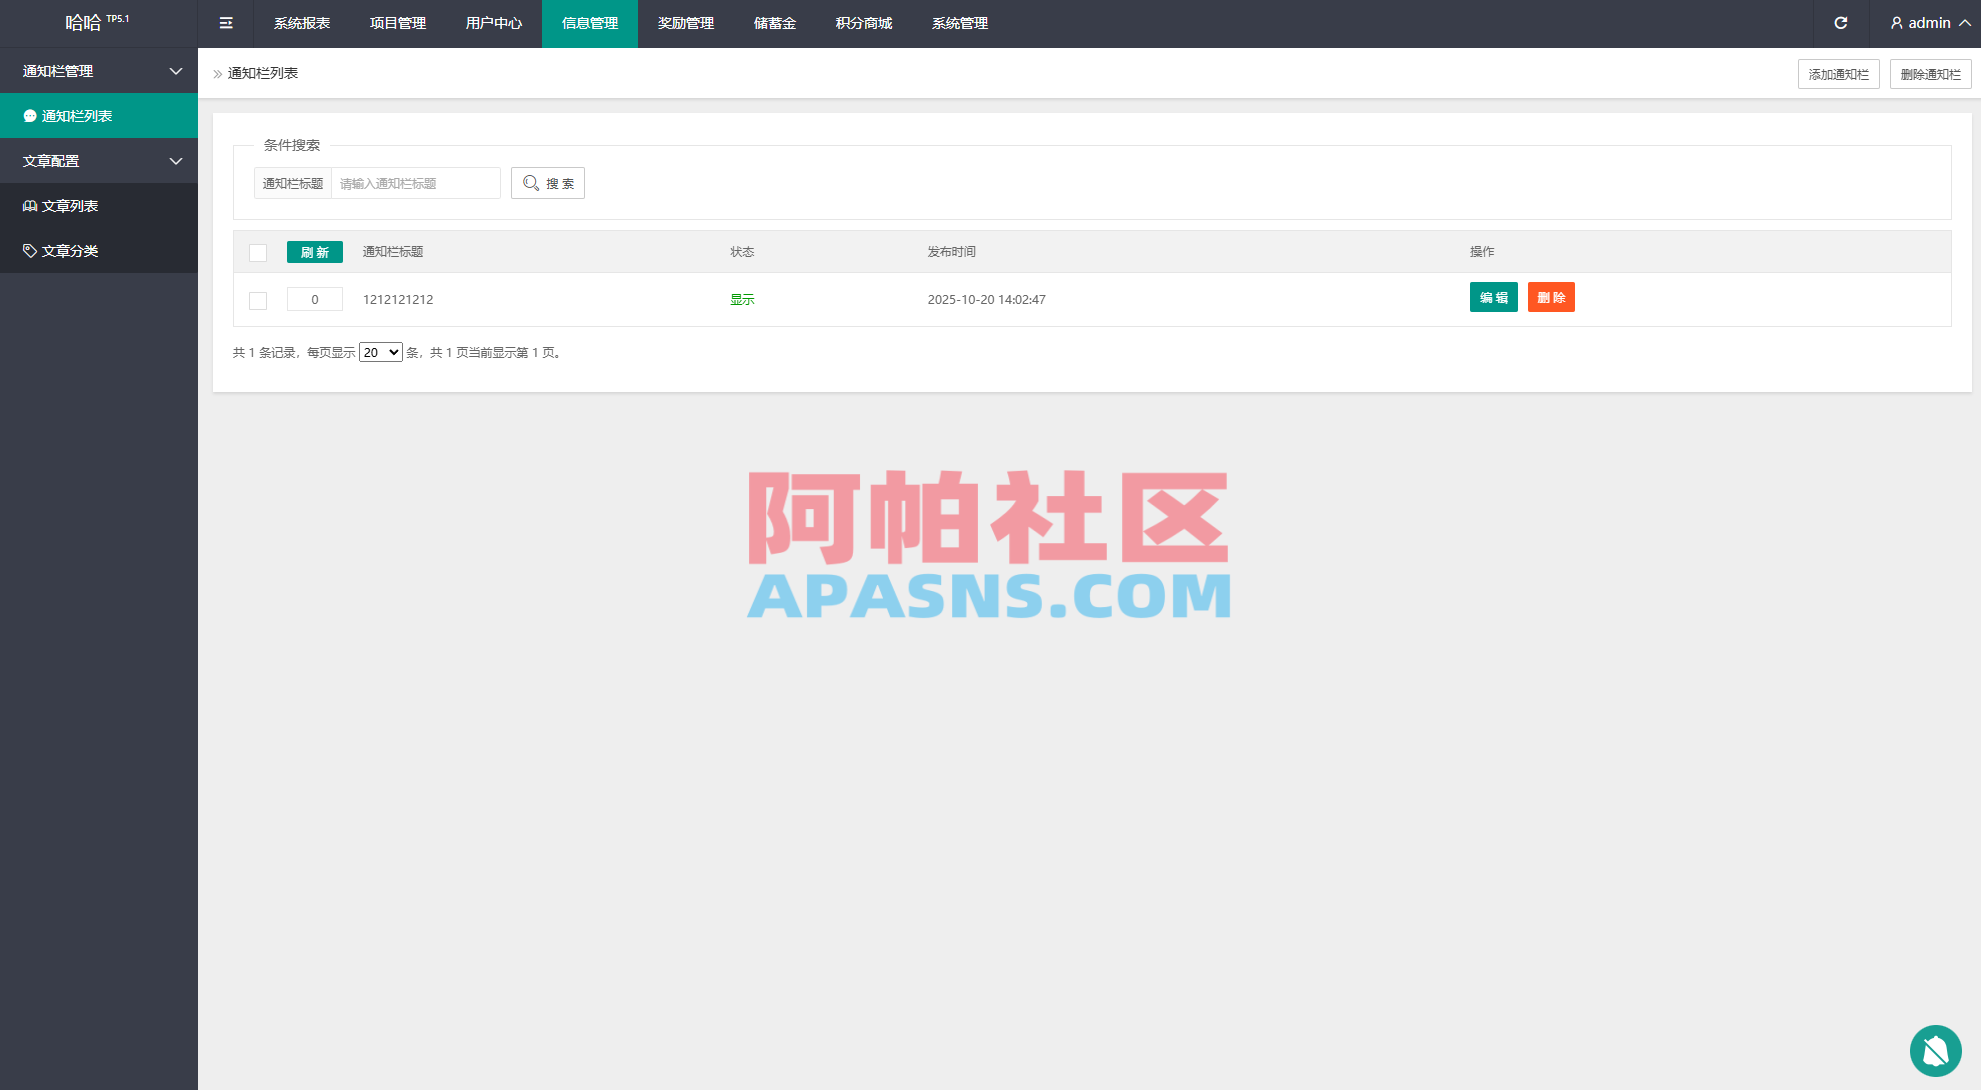This screenshot has width=1981, height=1090.
Task: Toggle the 显示 status link
Action: 741,299
